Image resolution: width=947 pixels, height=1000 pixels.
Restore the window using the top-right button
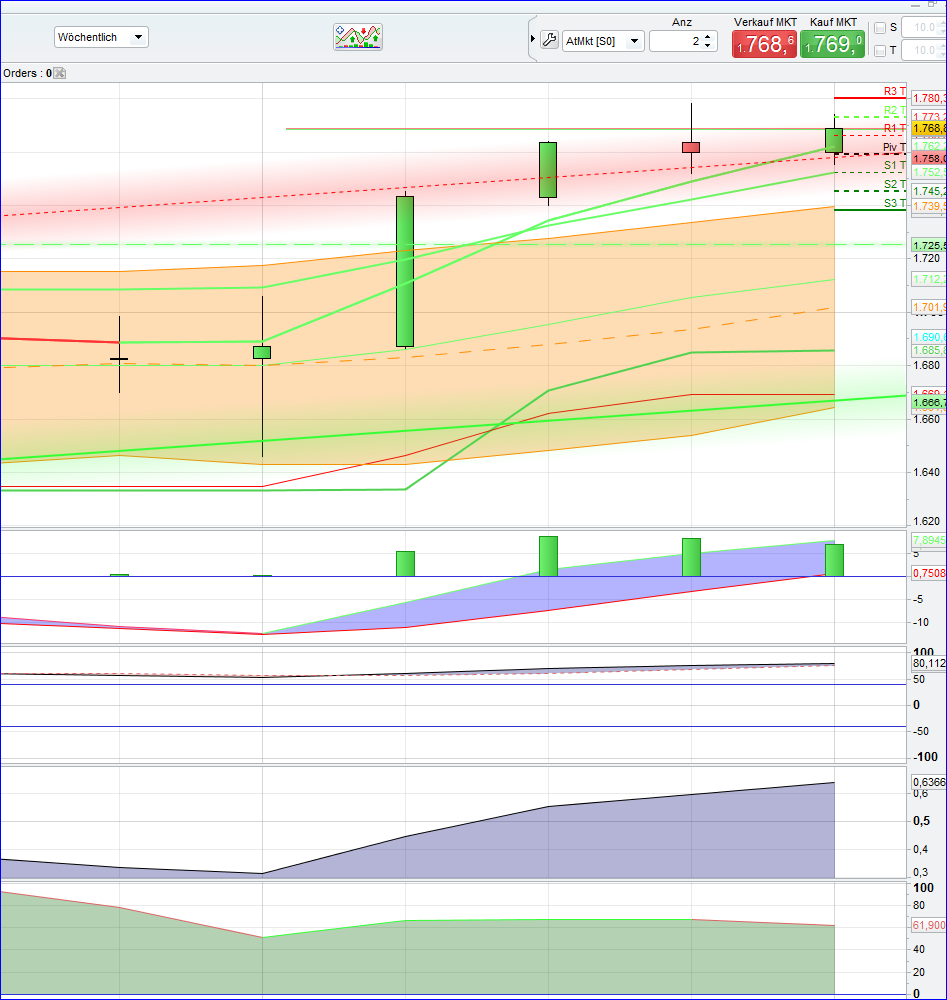pyautogui.click(x=932, y=4)
